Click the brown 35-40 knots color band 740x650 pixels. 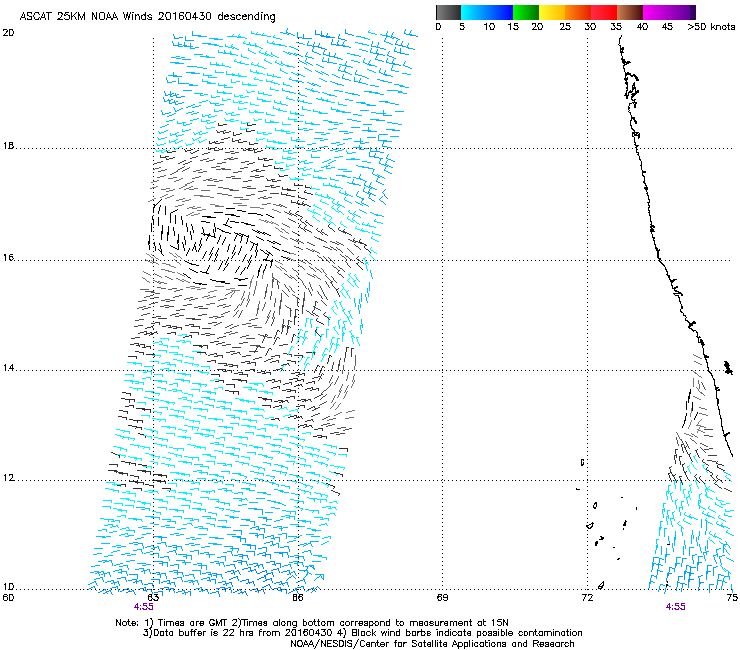(x=630, y=12)
